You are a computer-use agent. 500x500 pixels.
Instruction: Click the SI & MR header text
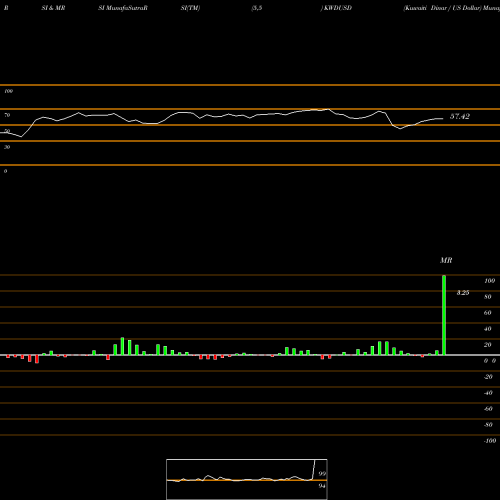tap(53, 8)
